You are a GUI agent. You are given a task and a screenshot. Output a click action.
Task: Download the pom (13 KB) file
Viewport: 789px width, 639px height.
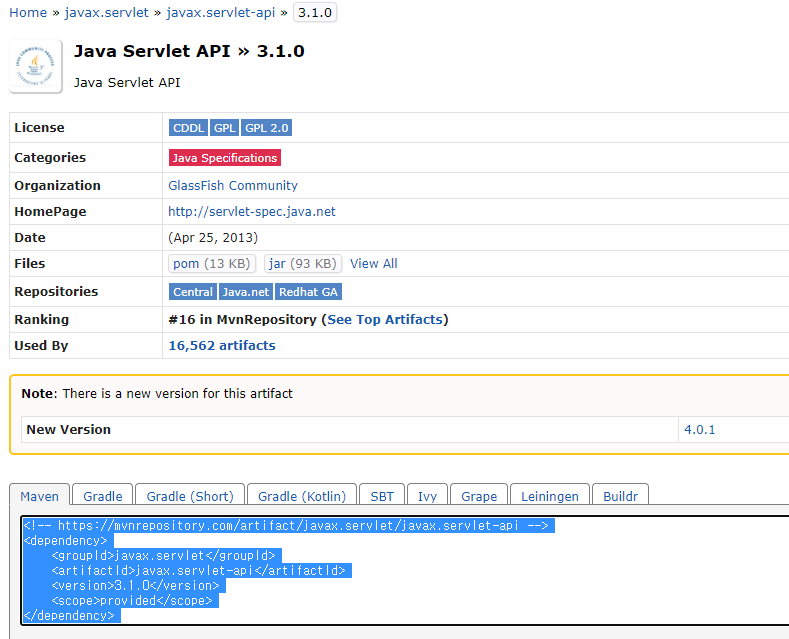click(x=212, y=264)
